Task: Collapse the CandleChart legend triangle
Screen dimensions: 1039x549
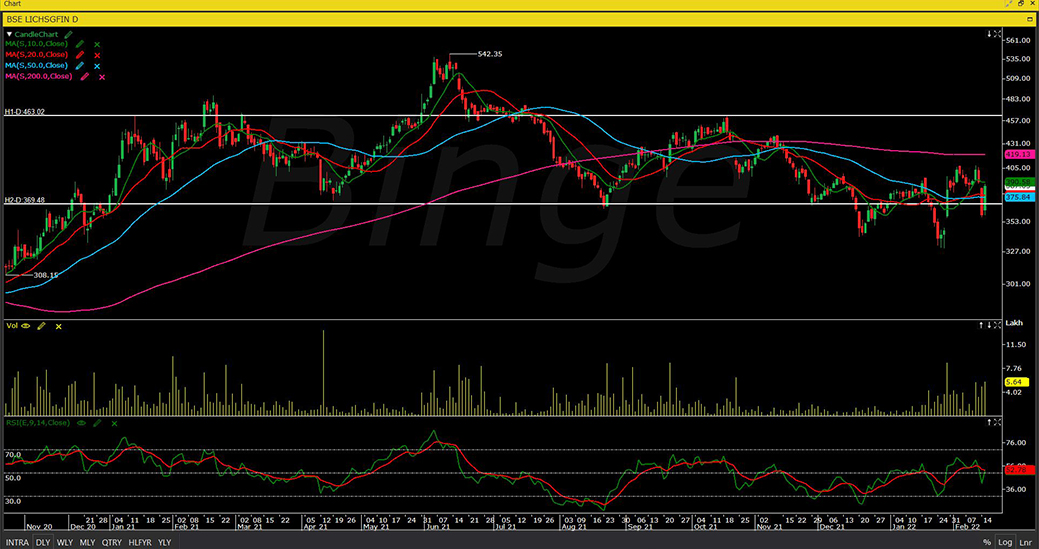Action: pyautogui.click(x=9, y=34)
